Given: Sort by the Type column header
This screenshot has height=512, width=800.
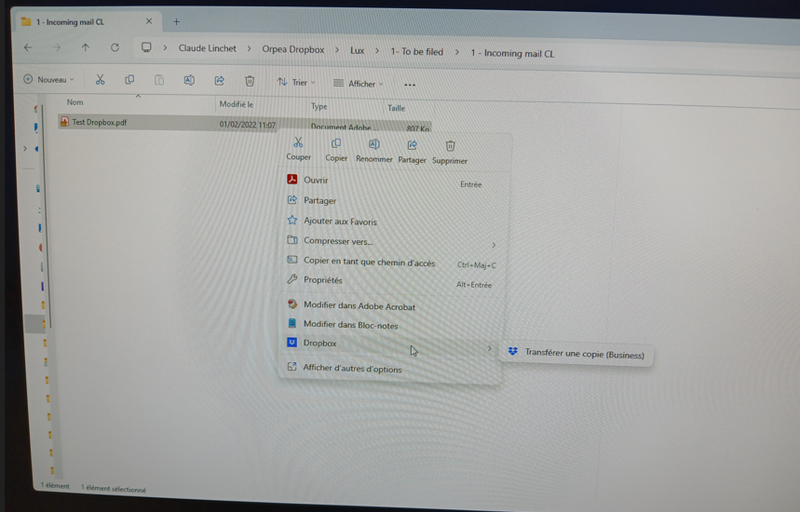Looking at the screenshot, I should click(319, 106).
